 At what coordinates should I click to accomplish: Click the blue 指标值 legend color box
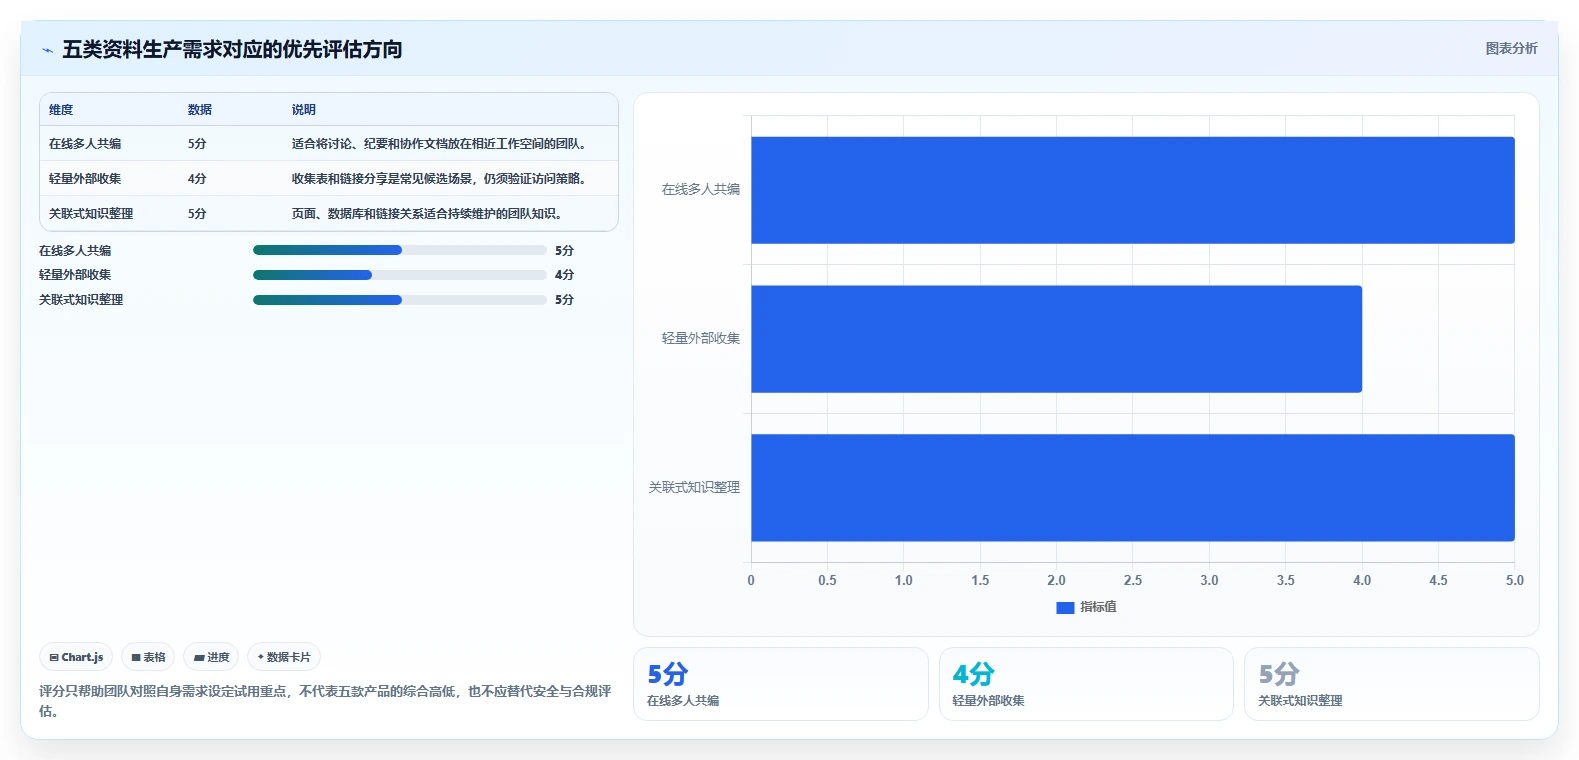tap(1065, 607)
